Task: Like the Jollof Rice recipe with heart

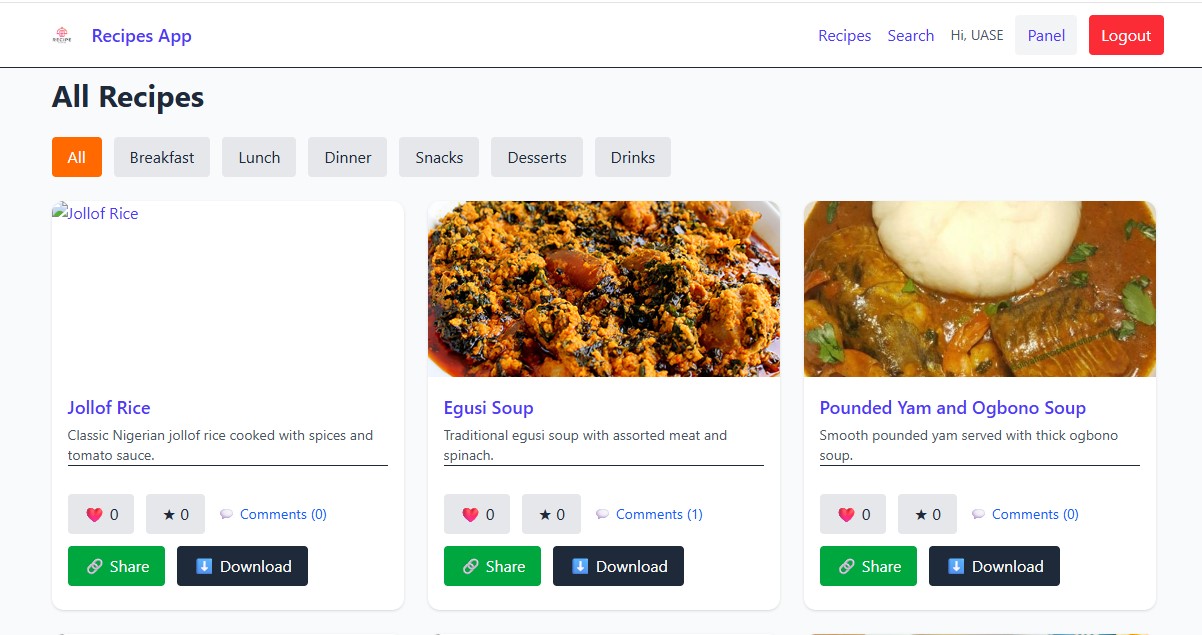Action: point(102,514)
